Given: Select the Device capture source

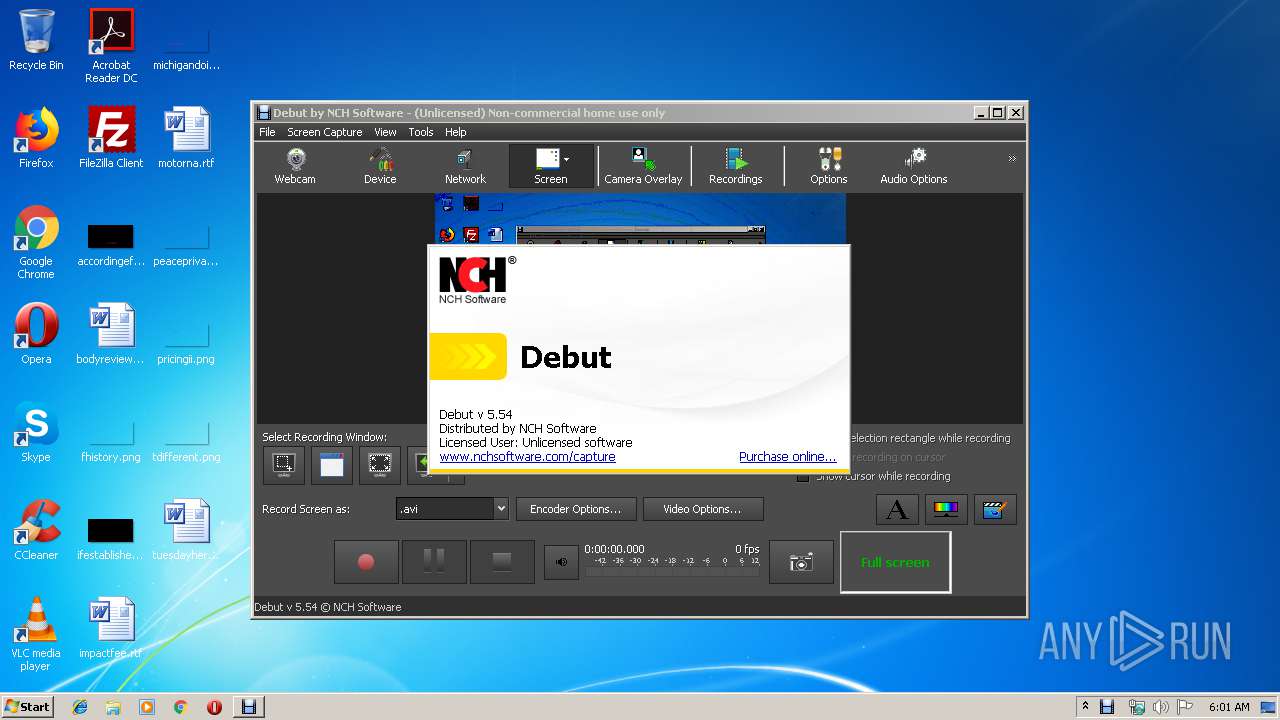Looking at the screenshot, I should pyautogui.click(x=380, y=166).
